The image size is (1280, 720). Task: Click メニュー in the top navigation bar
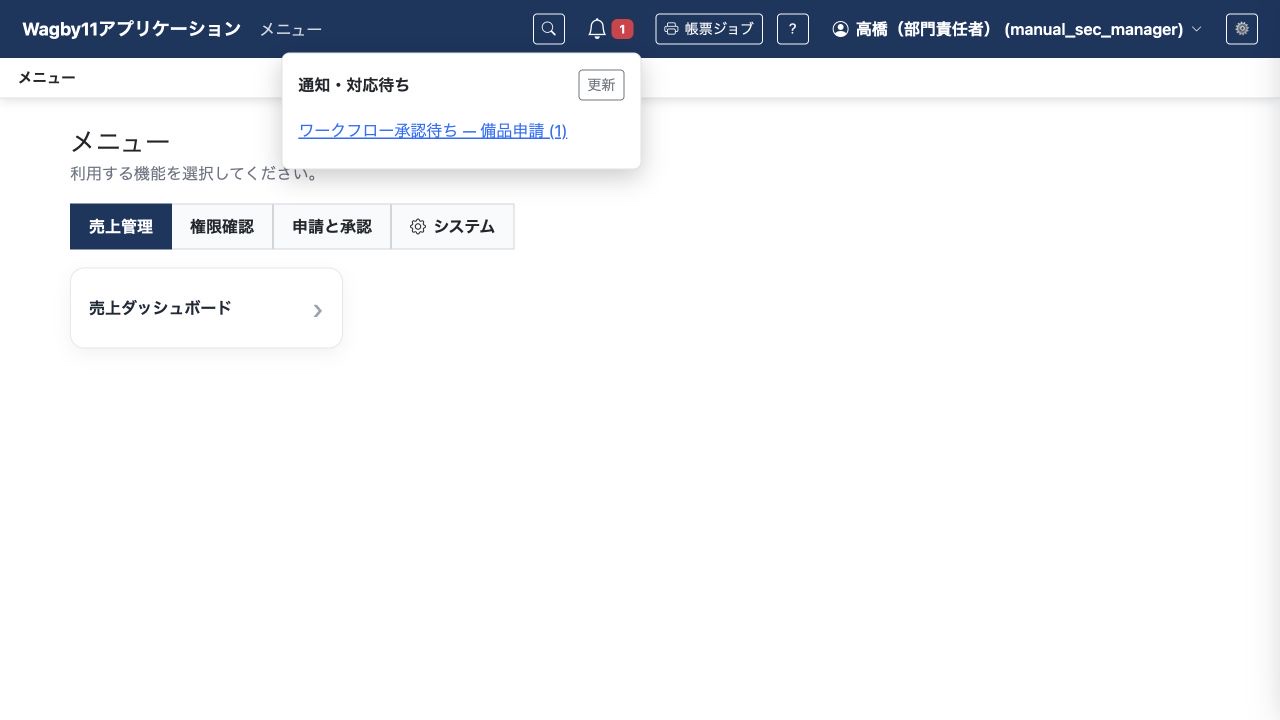(291, 29)
